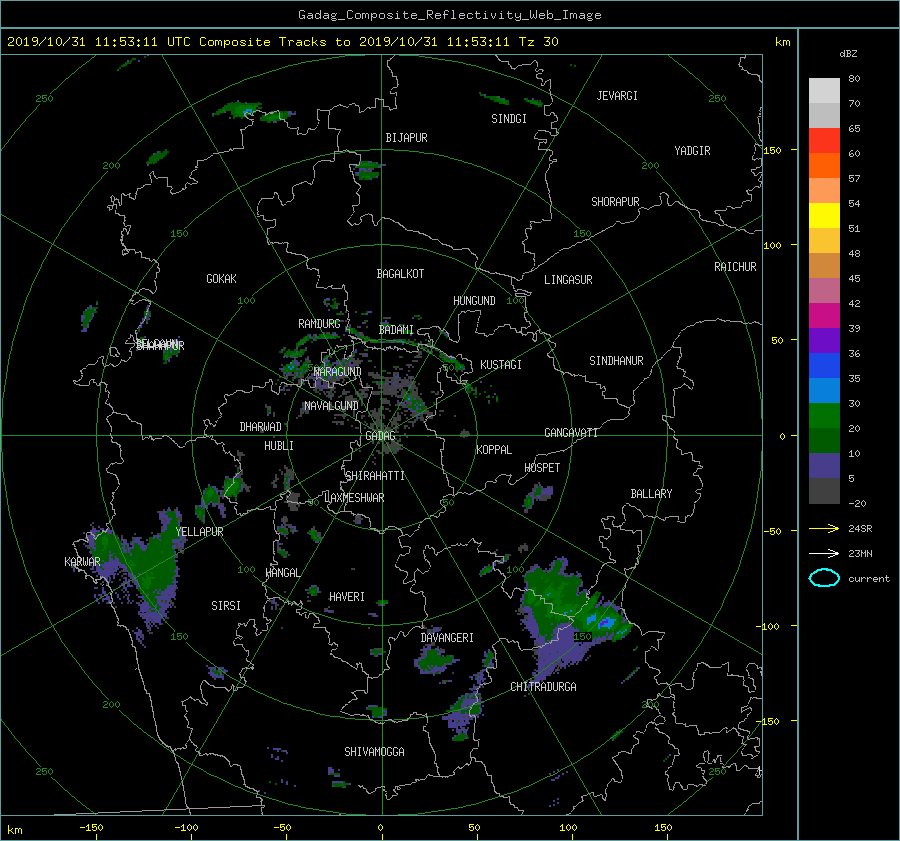Click the BAGALKOT city label
The image size is (900, 841).
click(400, 274)
